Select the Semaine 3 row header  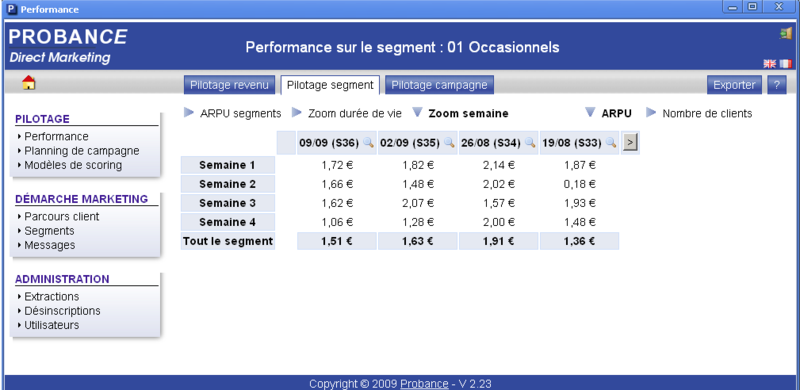(228, 203)
